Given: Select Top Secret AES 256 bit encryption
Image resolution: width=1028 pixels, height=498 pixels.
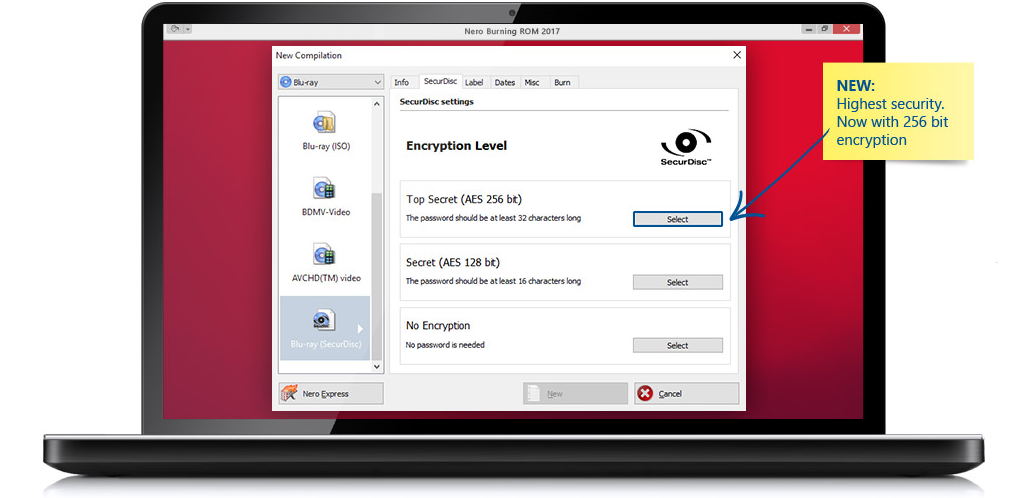Looking at the screenshot, I should coord(678,219).
